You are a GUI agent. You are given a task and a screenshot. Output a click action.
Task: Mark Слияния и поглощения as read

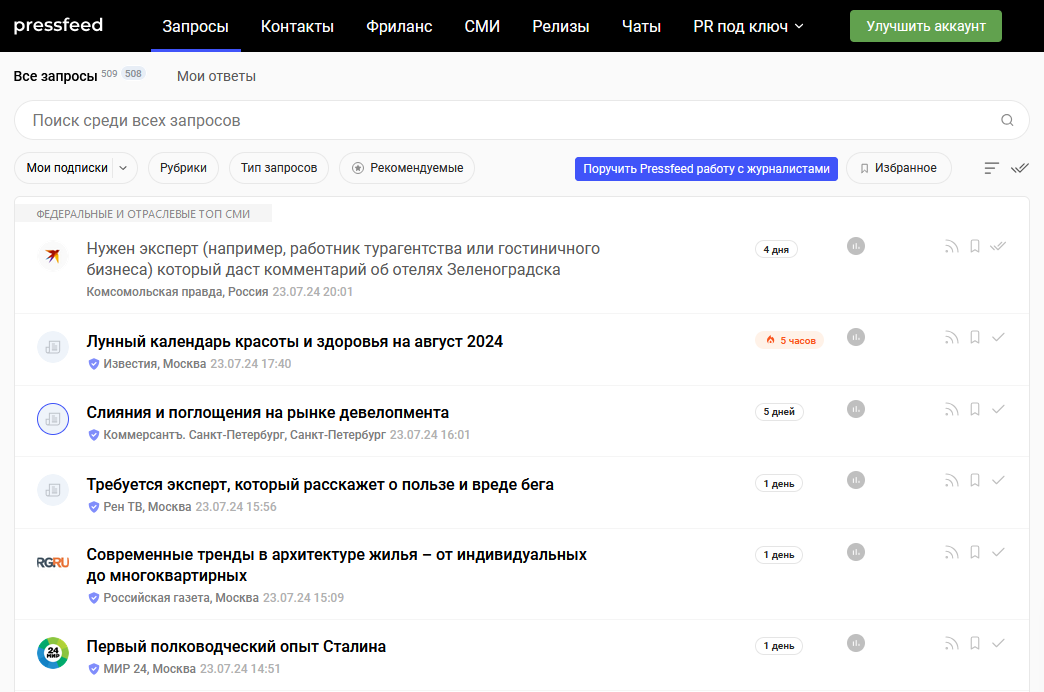click(x=998, y=409)
